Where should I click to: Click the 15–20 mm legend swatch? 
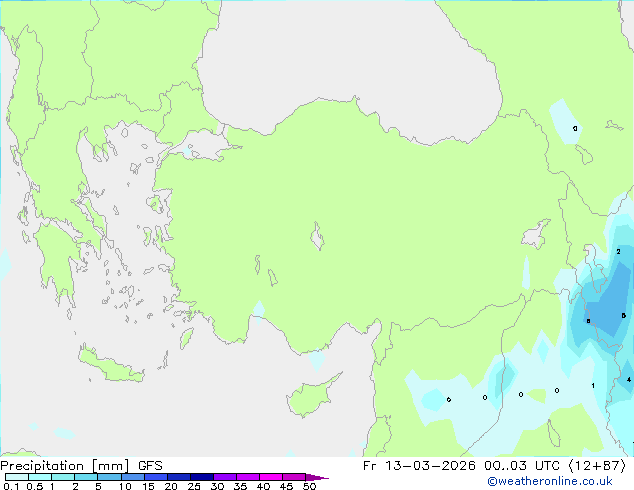click(156, 477)
